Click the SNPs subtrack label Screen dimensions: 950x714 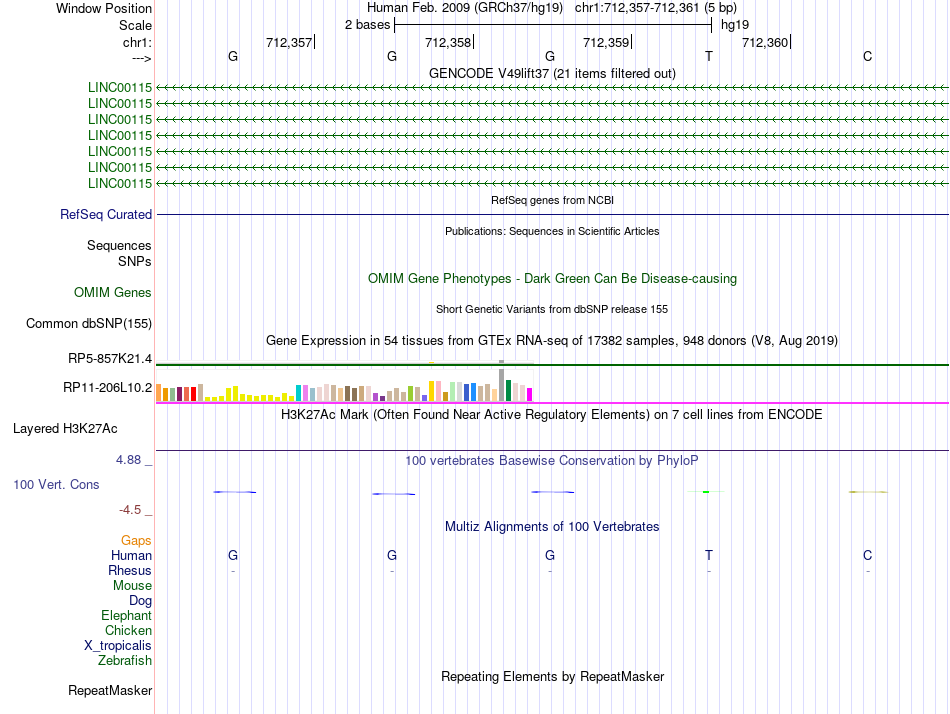click(135, 261)
